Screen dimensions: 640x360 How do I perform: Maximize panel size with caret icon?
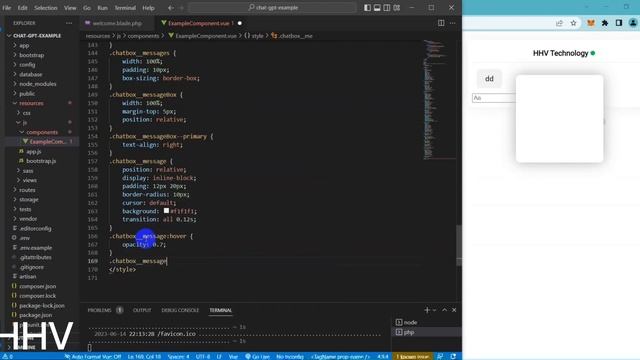pyautogui.click(x=444, y=310)
